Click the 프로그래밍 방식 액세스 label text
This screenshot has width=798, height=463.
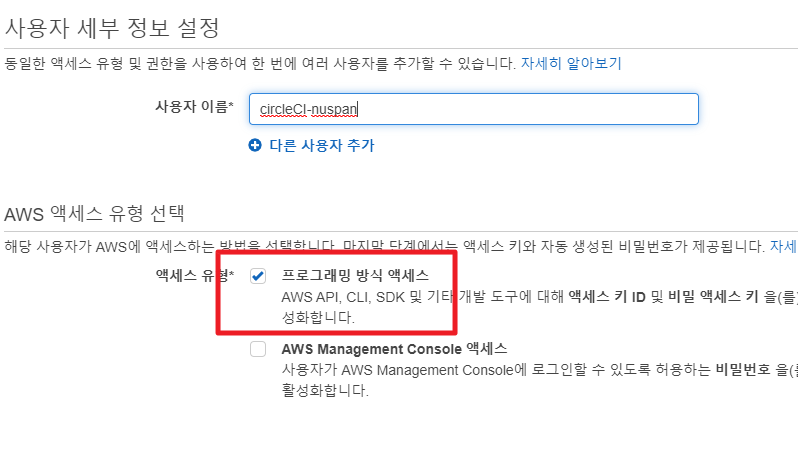[x=355, y=275]
